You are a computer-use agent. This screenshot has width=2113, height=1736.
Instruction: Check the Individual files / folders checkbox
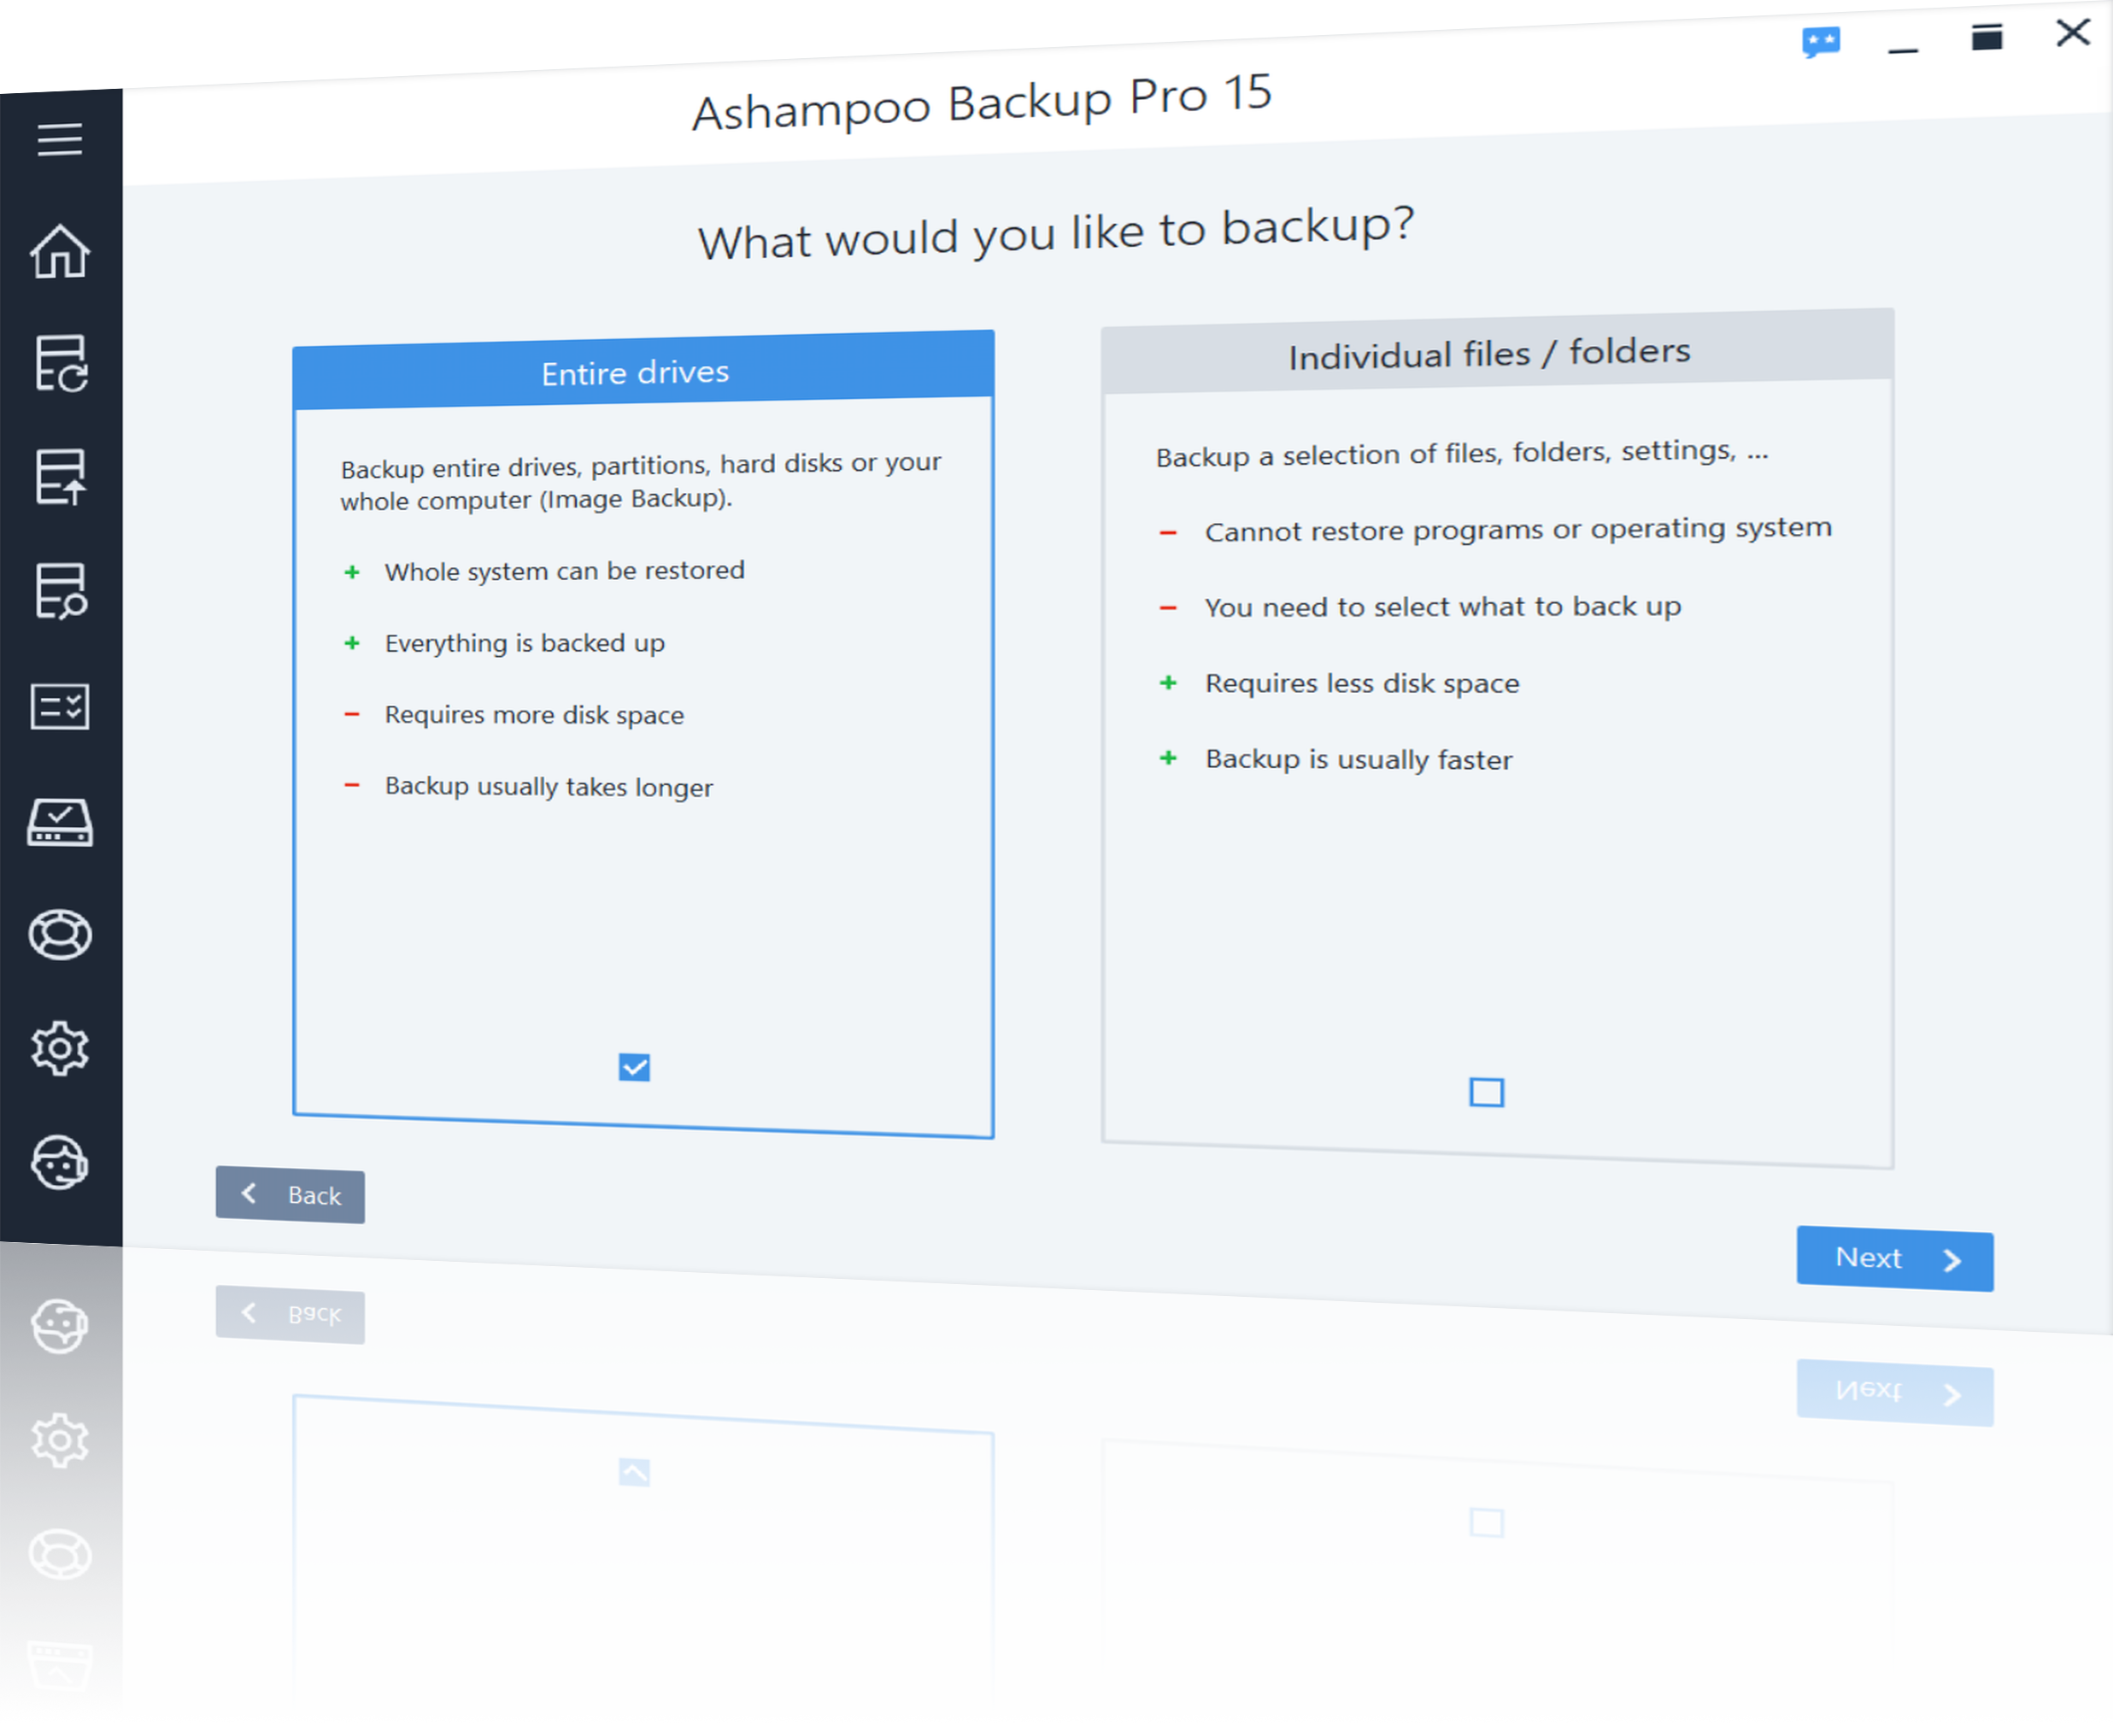click(x=1486, y=1092)
